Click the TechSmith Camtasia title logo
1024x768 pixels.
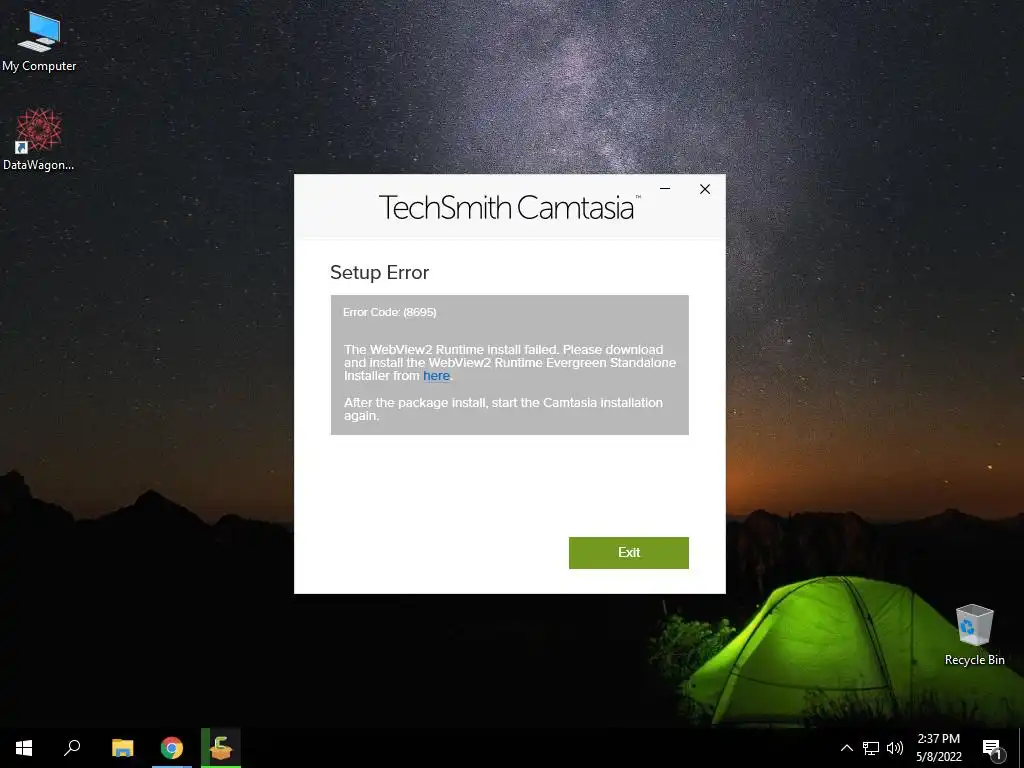click(x=509, y=207)
